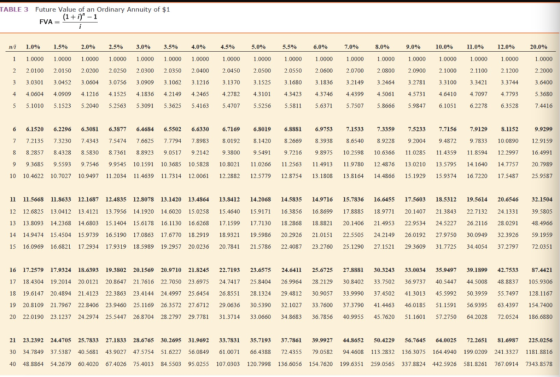Click the value 2.0100 in row 2
This screenshot has width=560, height=377.
[x=35, y=71]
